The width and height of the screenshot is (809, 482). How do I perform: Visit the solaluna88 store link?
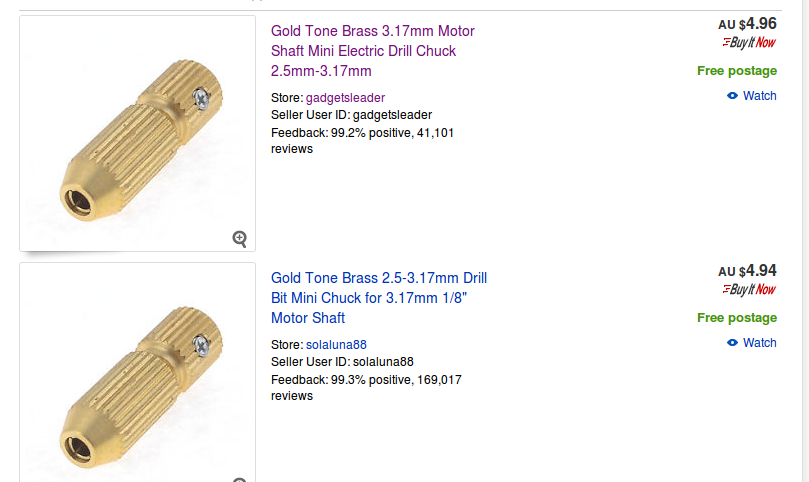point(336,345)
